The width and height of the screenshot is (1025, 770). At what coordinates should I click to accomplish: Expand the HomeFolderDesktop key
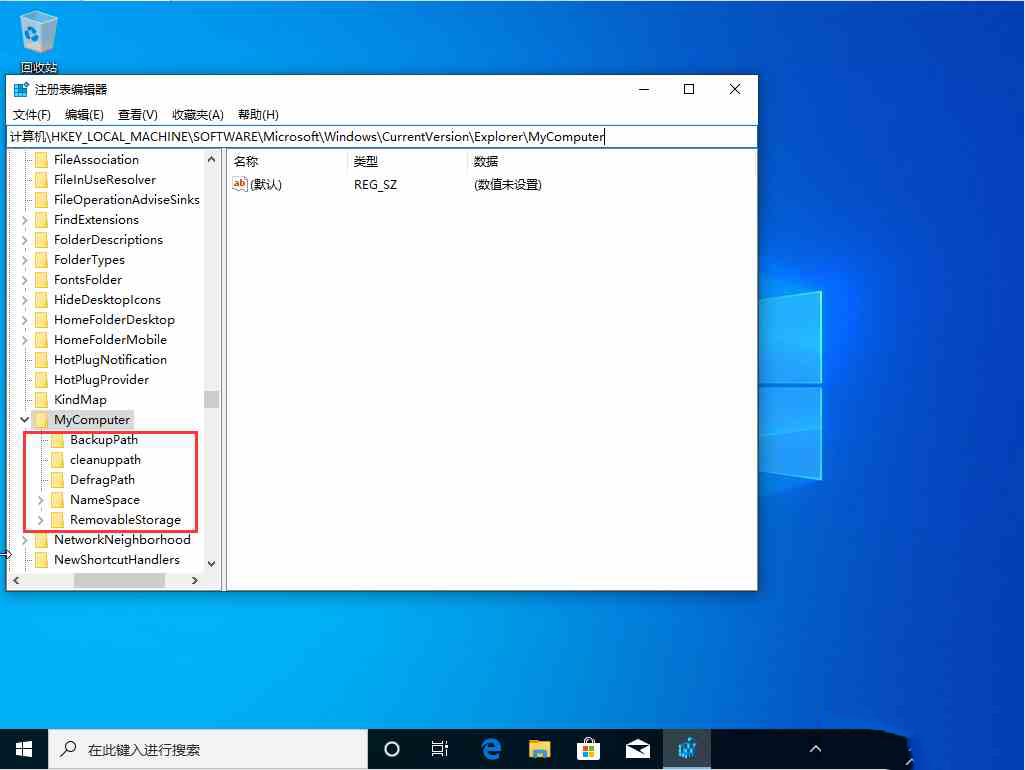point(25,320)
